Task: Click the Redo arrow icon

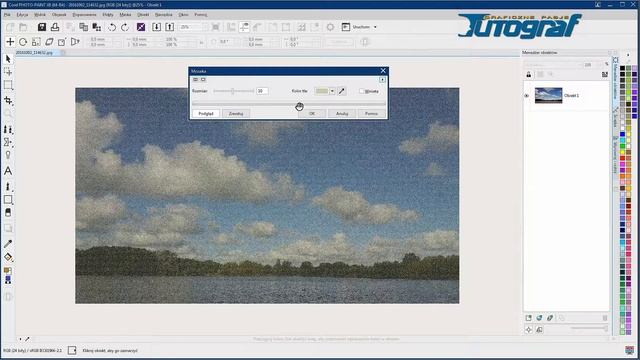Action: point(125,27)
